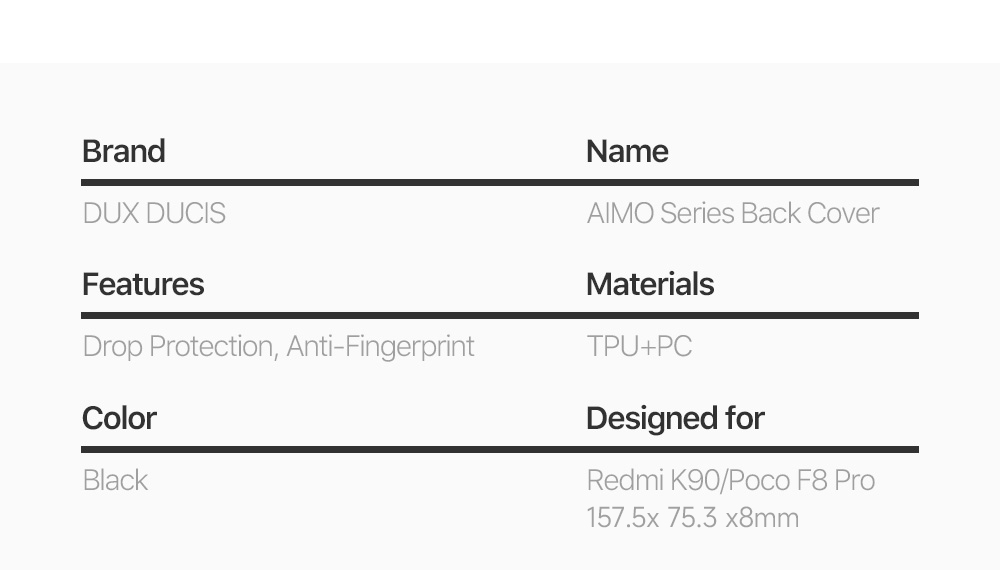Click the divider line under Materials
The image size is (1000, 570).
pos(752,316)
